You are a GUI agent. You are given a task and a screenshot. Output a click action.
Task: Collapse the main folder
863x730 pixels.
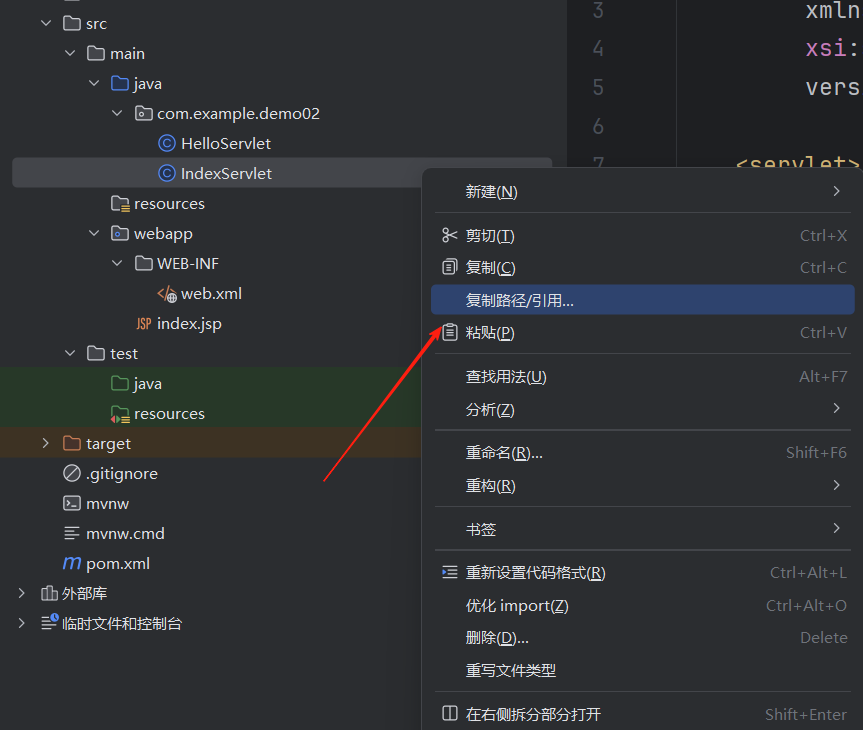(x=70, y=53)
